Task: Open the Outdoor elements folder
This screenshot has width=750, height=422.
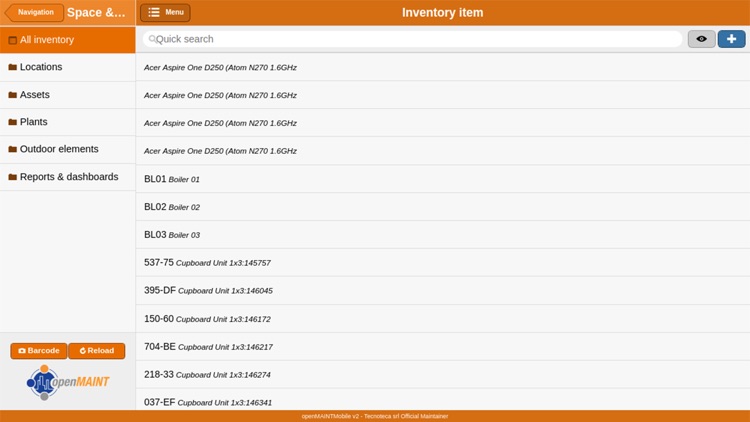Action: [x=67, y=149]
